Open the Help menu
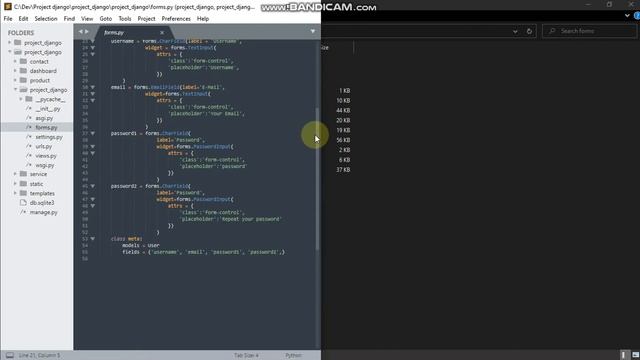Screen dimensions: 640x360 (x=203, y=19)
